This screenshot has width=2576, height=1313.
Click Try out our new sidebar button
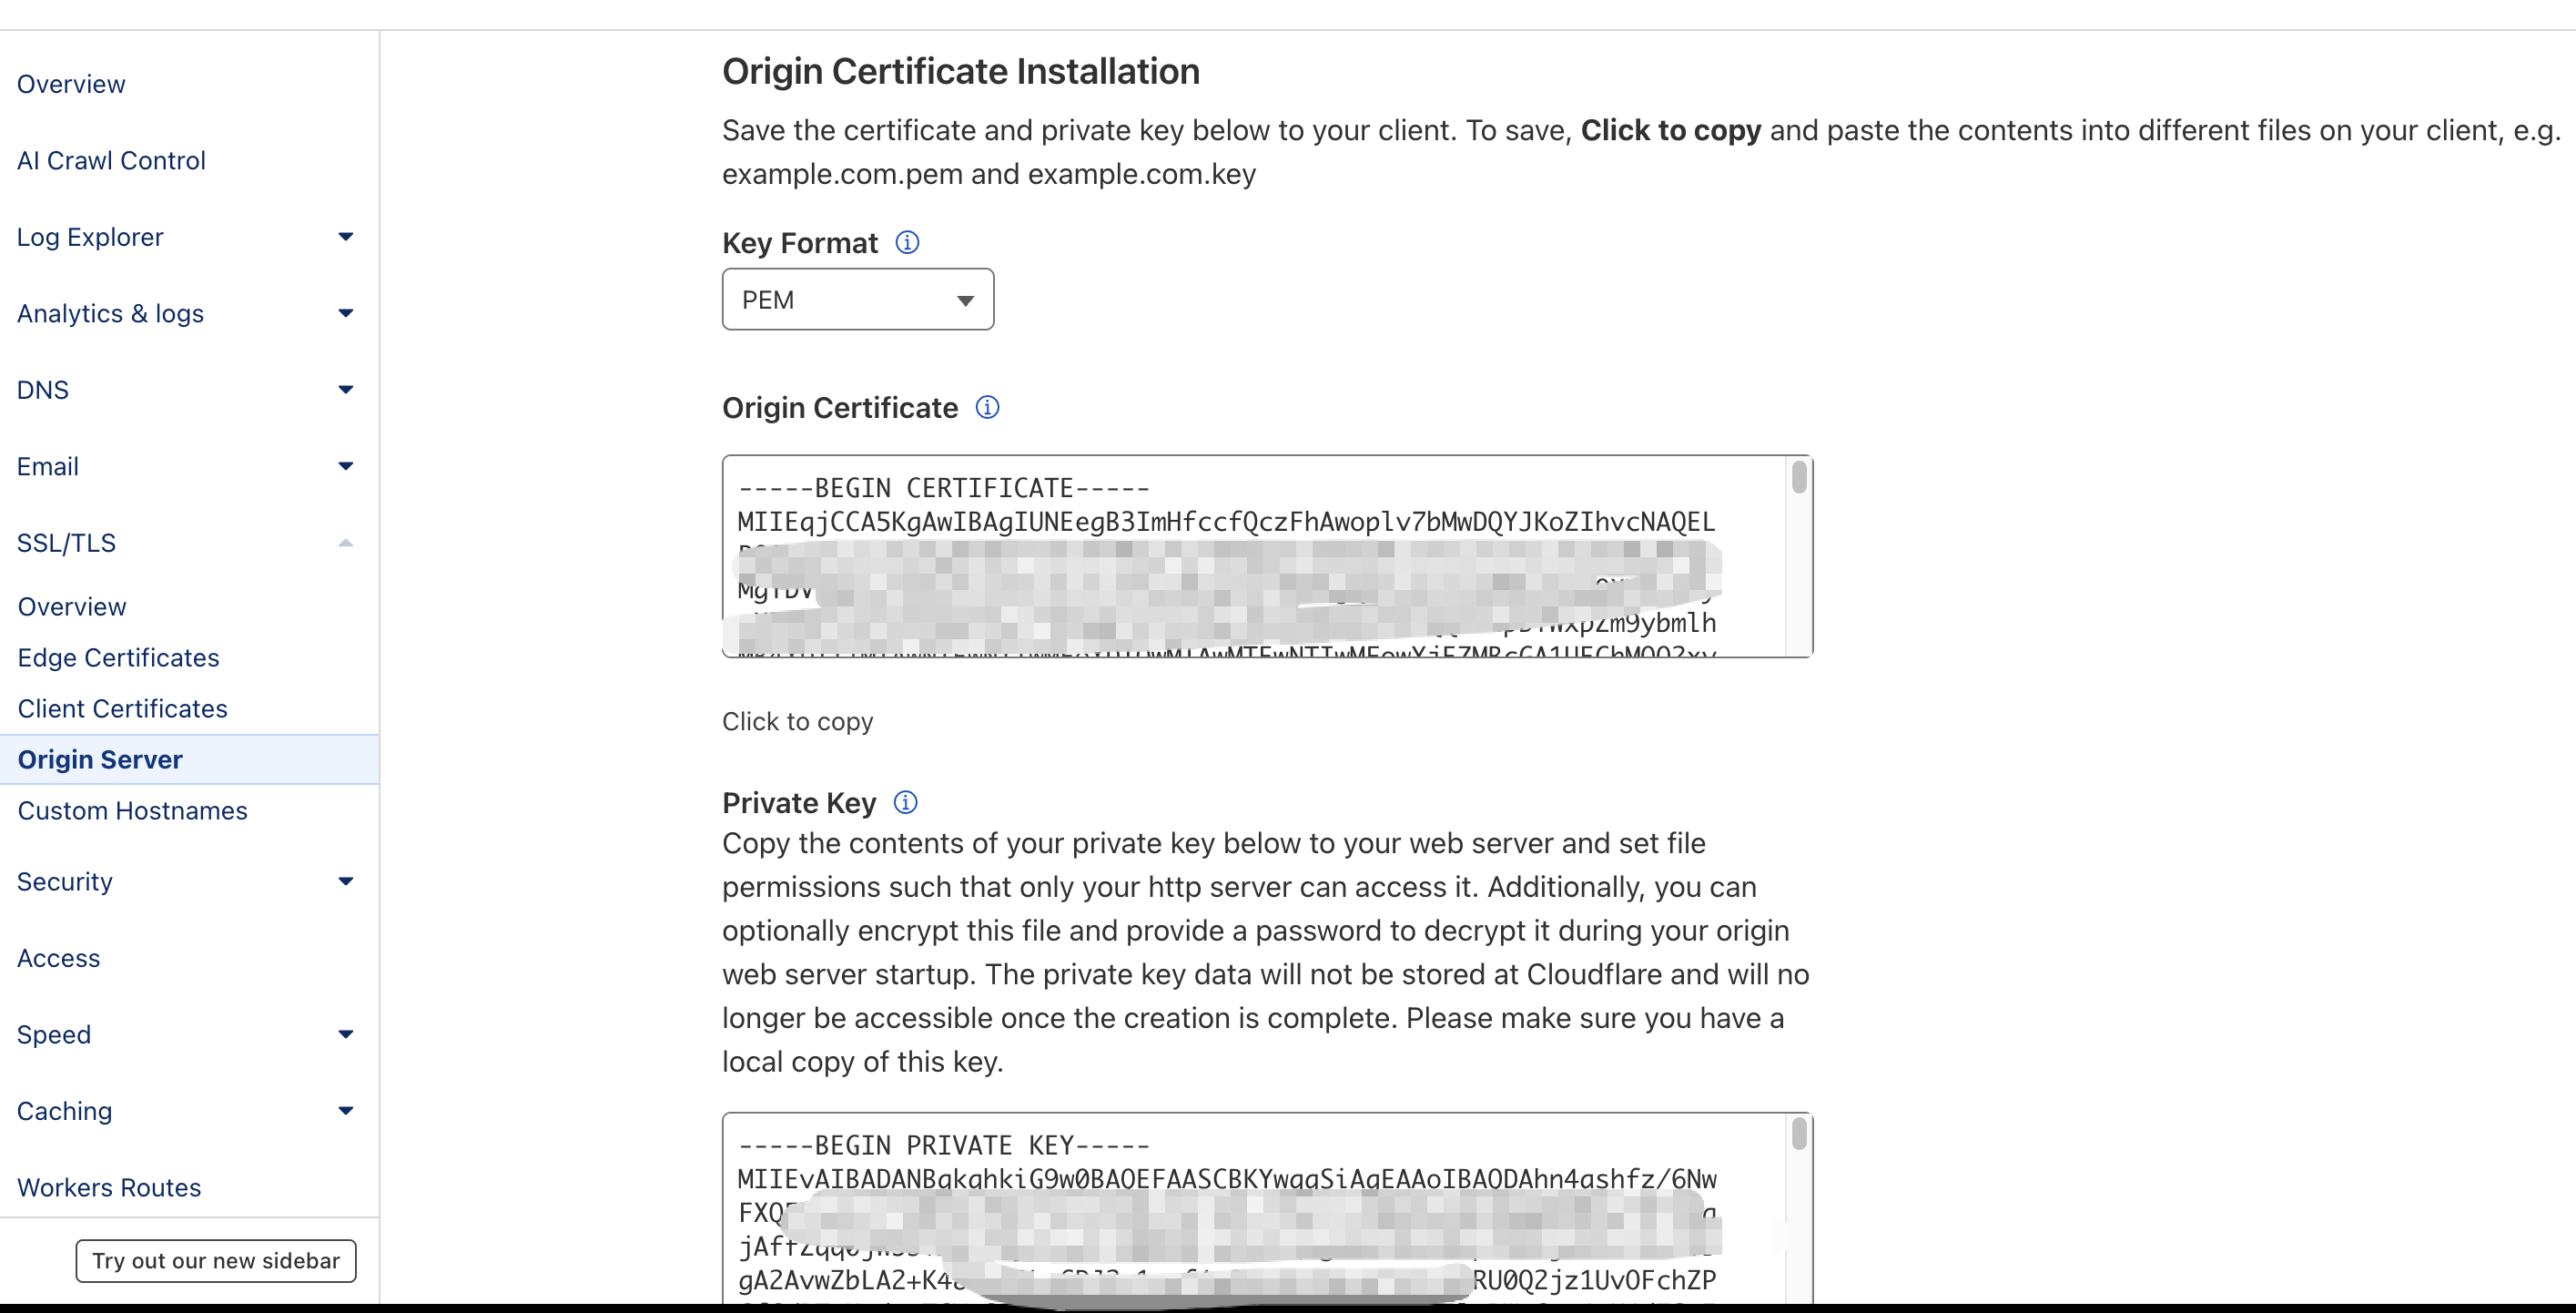coord(216,1261)
